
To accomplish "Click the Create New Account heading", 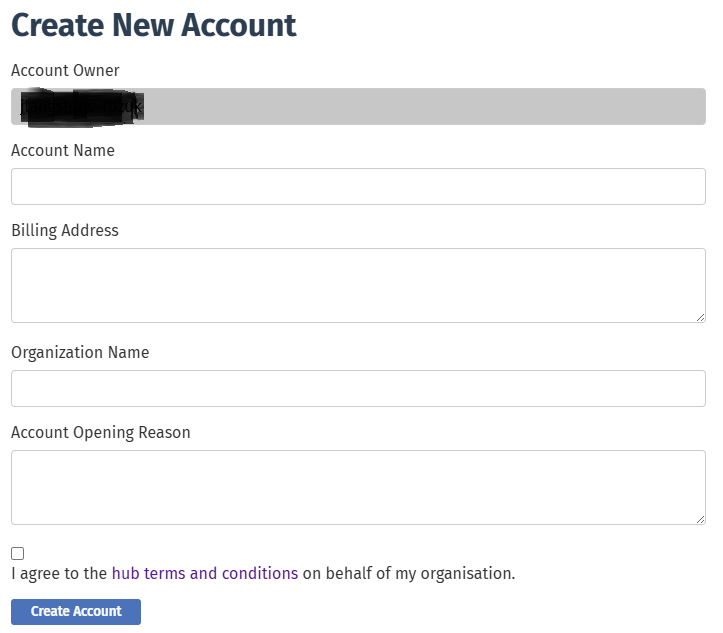I will click(x=154, y=25).
